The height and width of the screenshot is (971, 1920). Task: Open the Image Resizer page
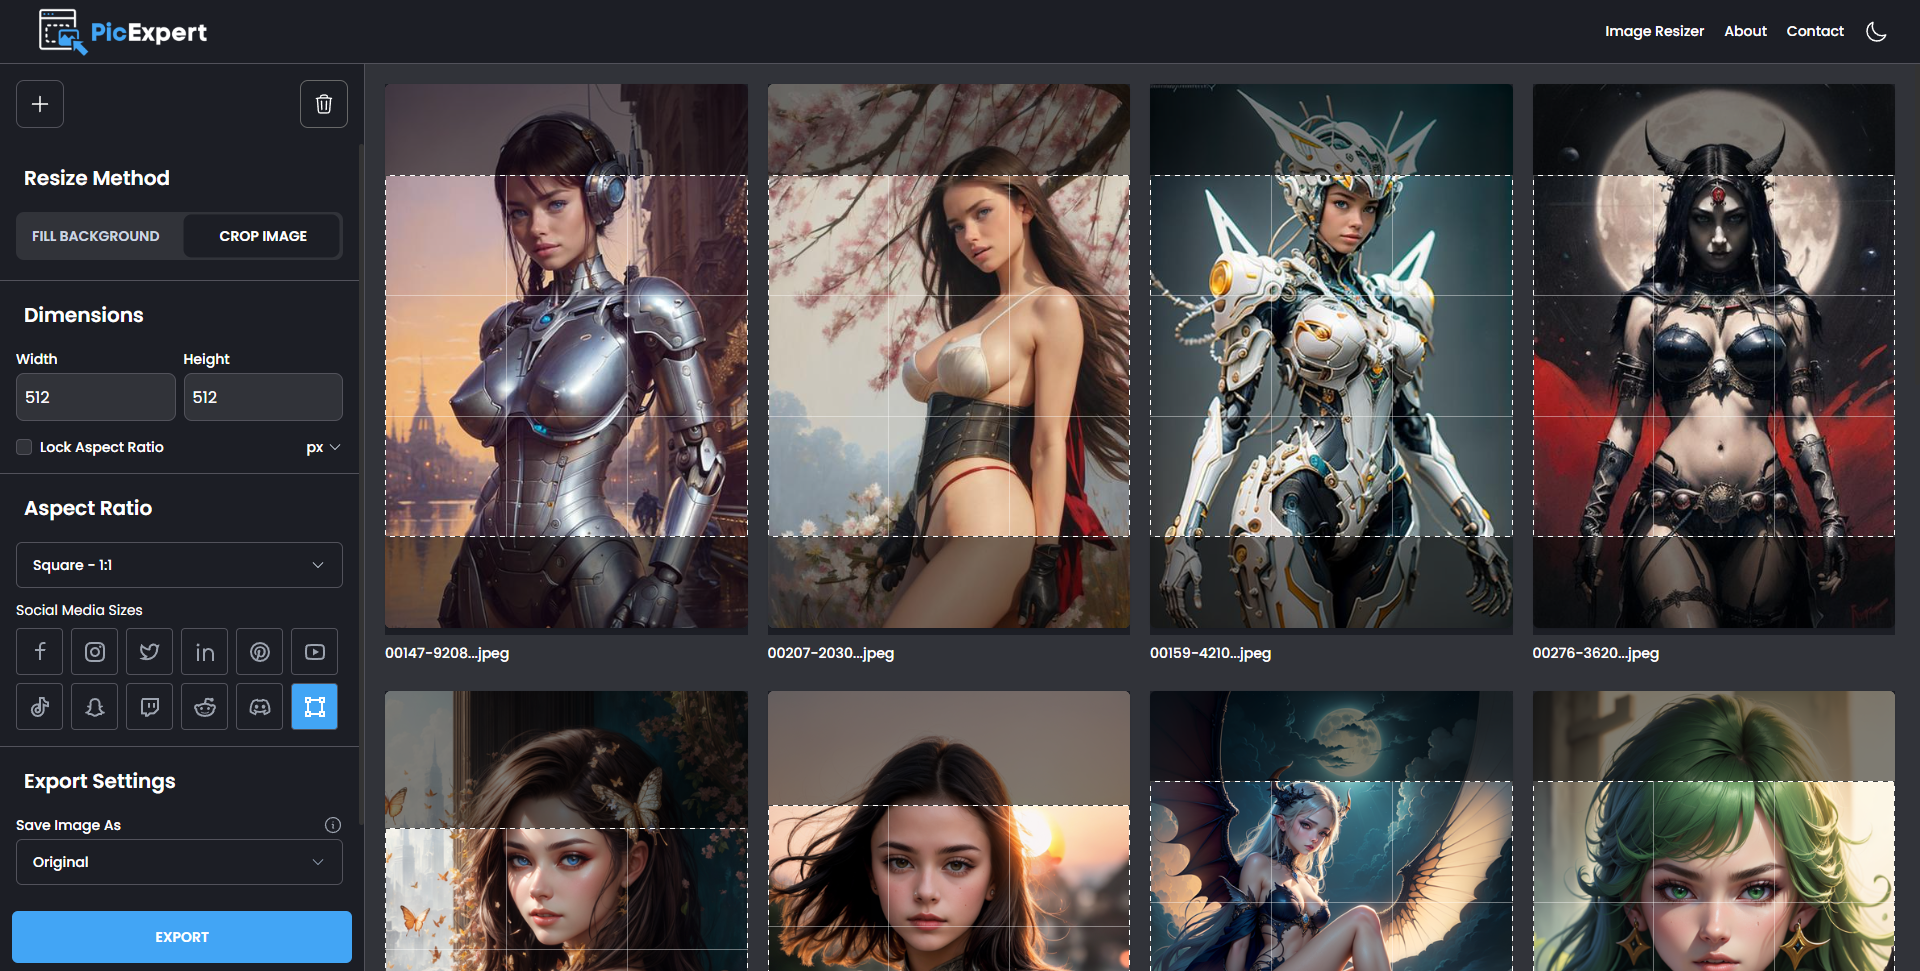1654,31
